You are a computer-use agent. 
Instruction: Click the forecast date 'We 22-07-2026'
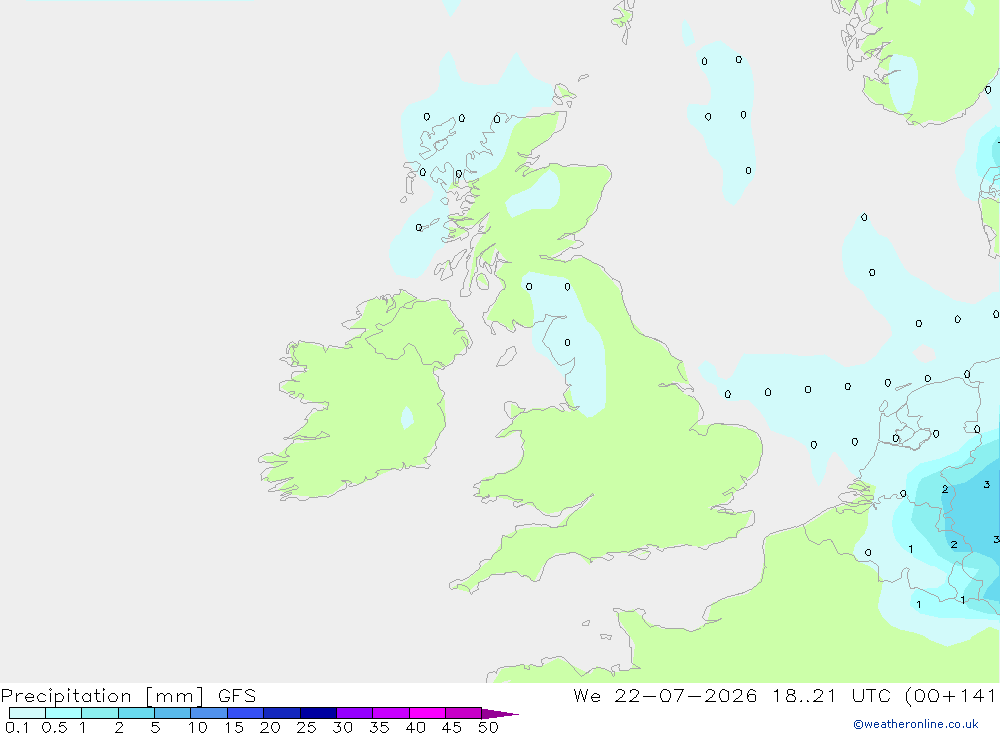pos(665,695)
